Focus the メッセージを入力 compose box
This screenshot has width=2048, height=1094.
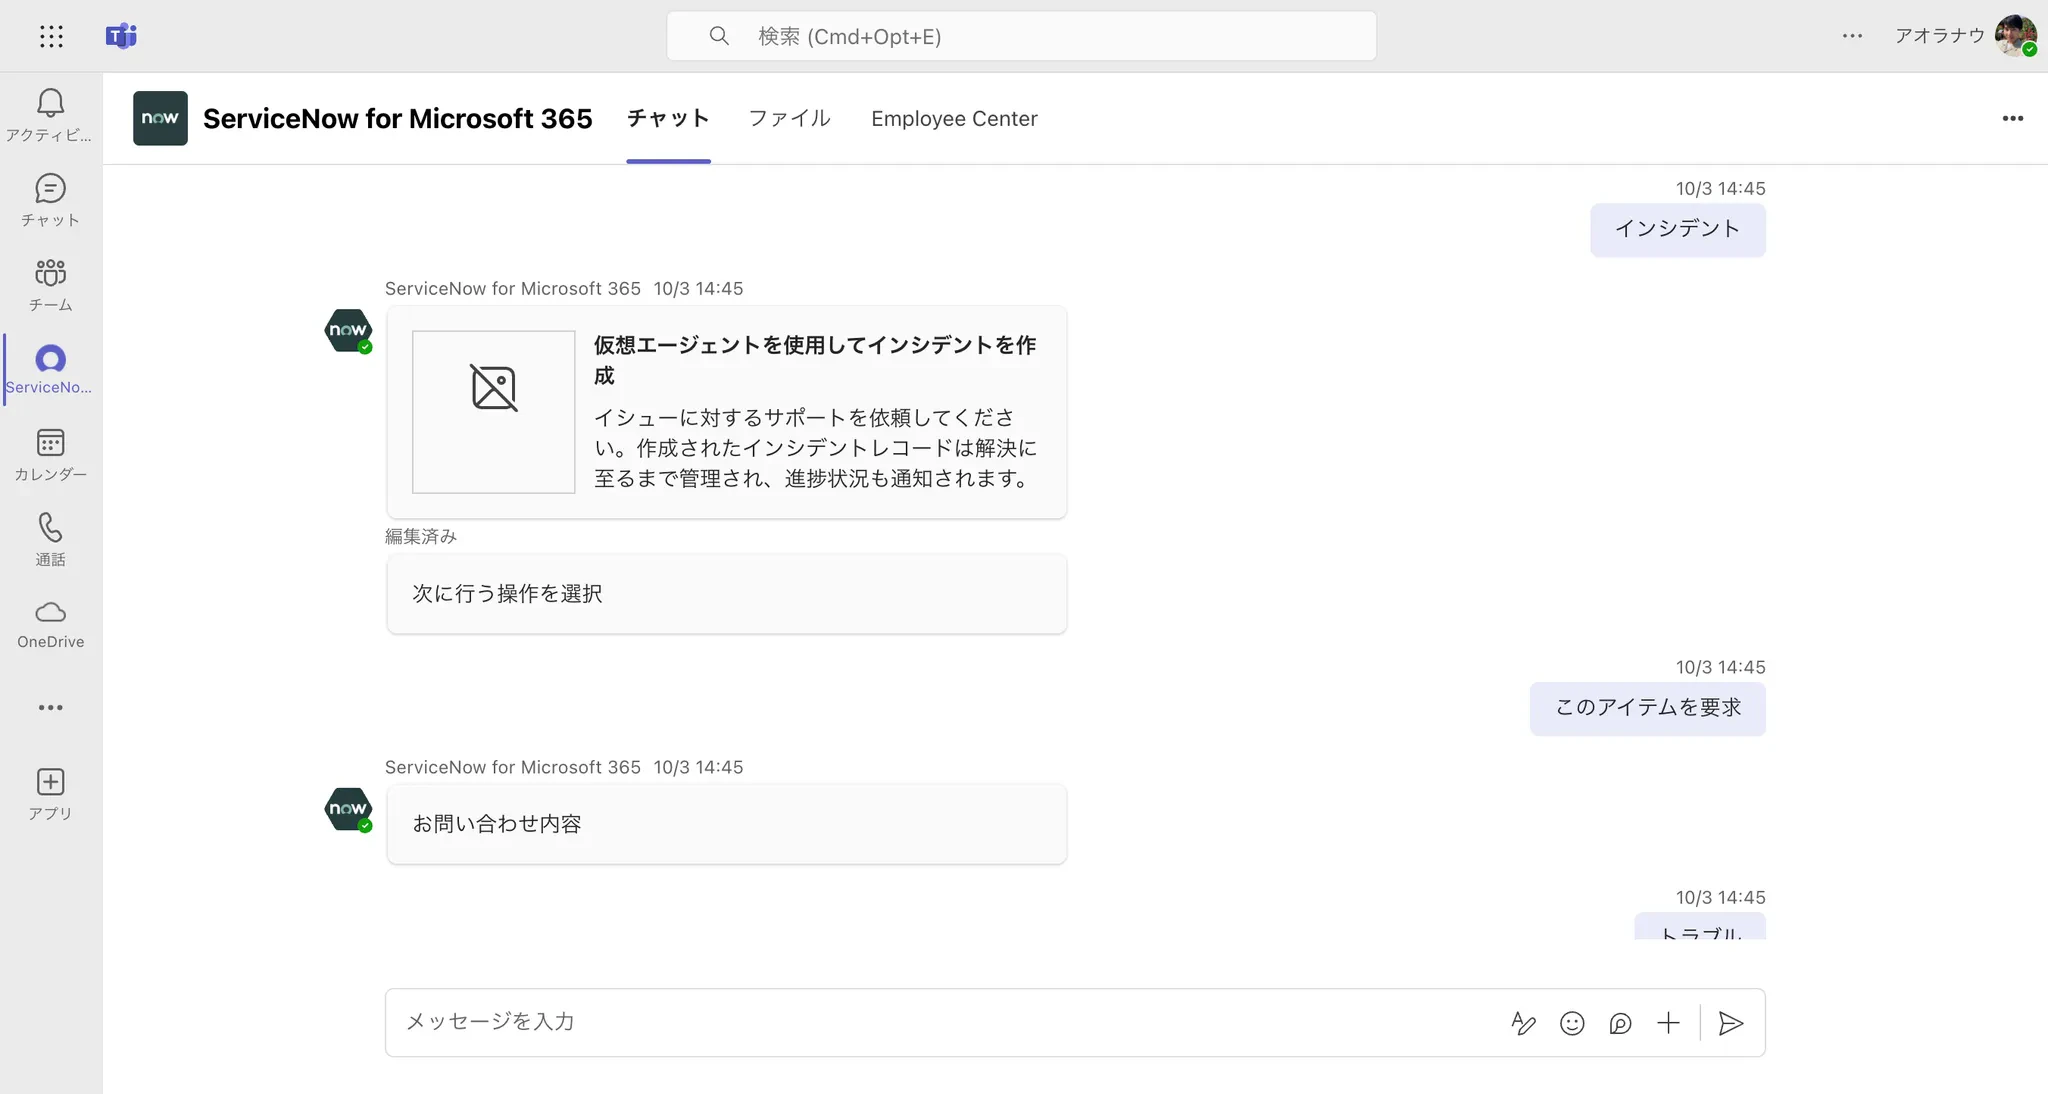(x=1075, y=1022)
